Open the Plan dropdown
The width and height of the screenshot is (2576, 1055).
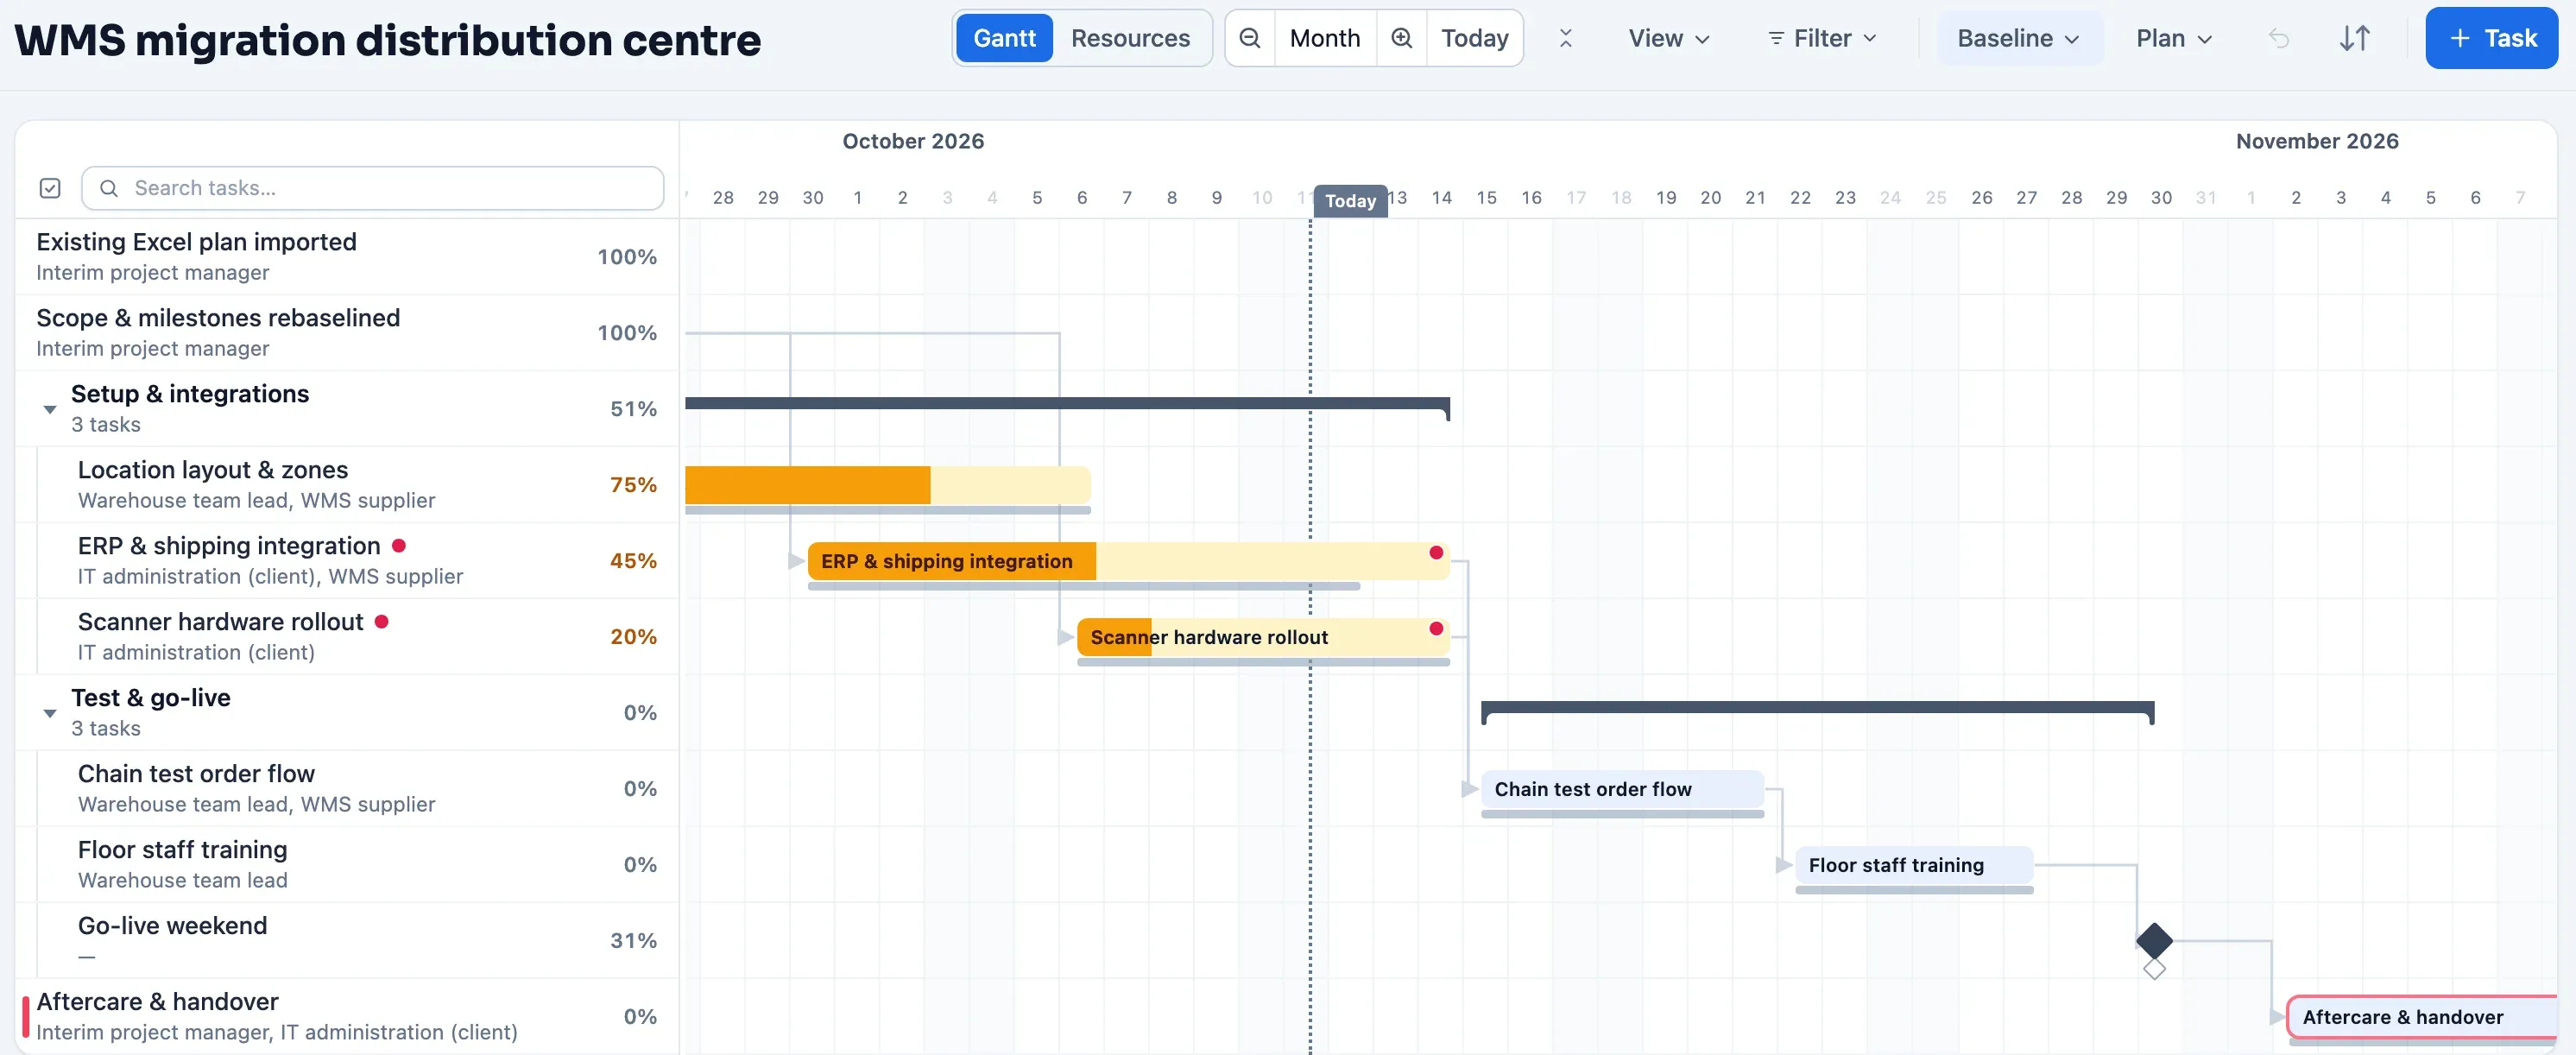[x=2174, y=38]
